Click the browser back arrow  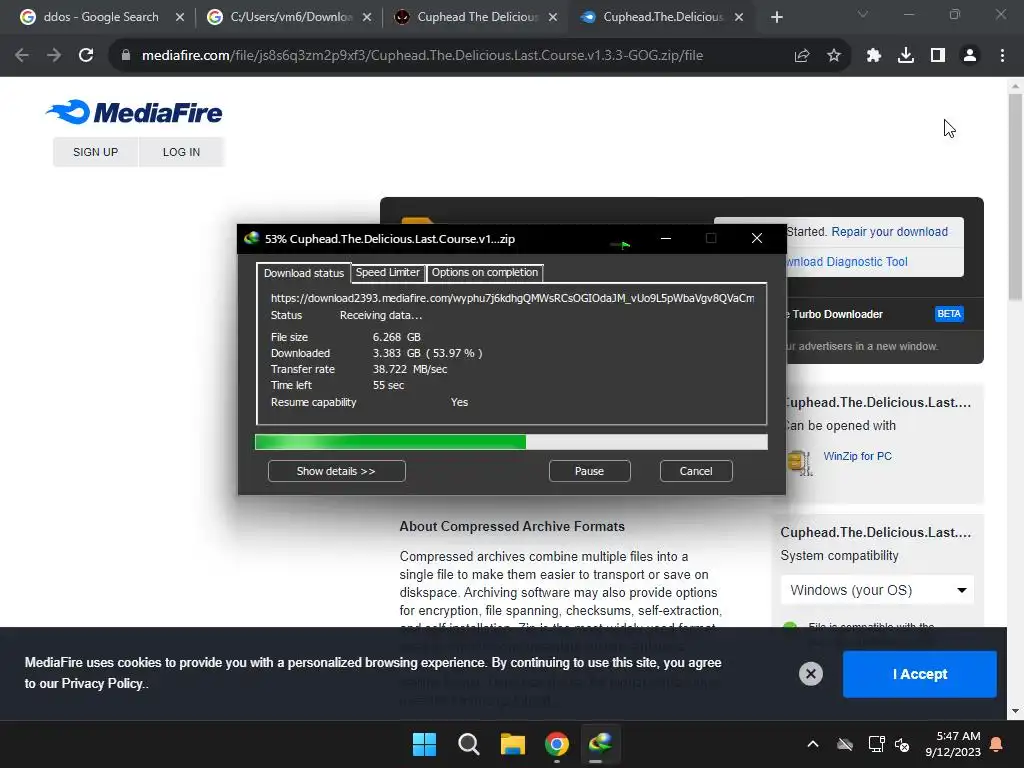tap(22, 56)
